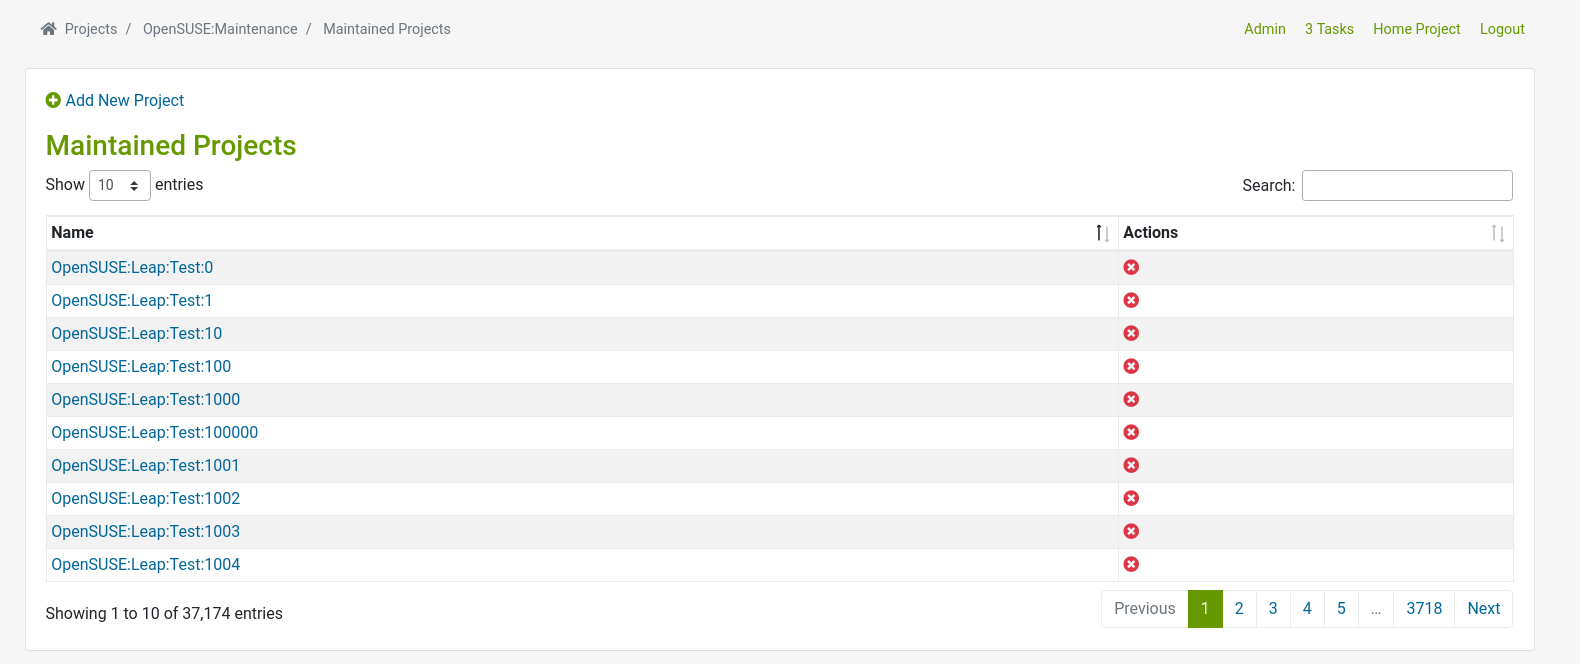Image resolution: width=1580 pixels, height=664 pixels.
Task: Open the 3 Tasks page
Action: click(x=1329, y=29)
